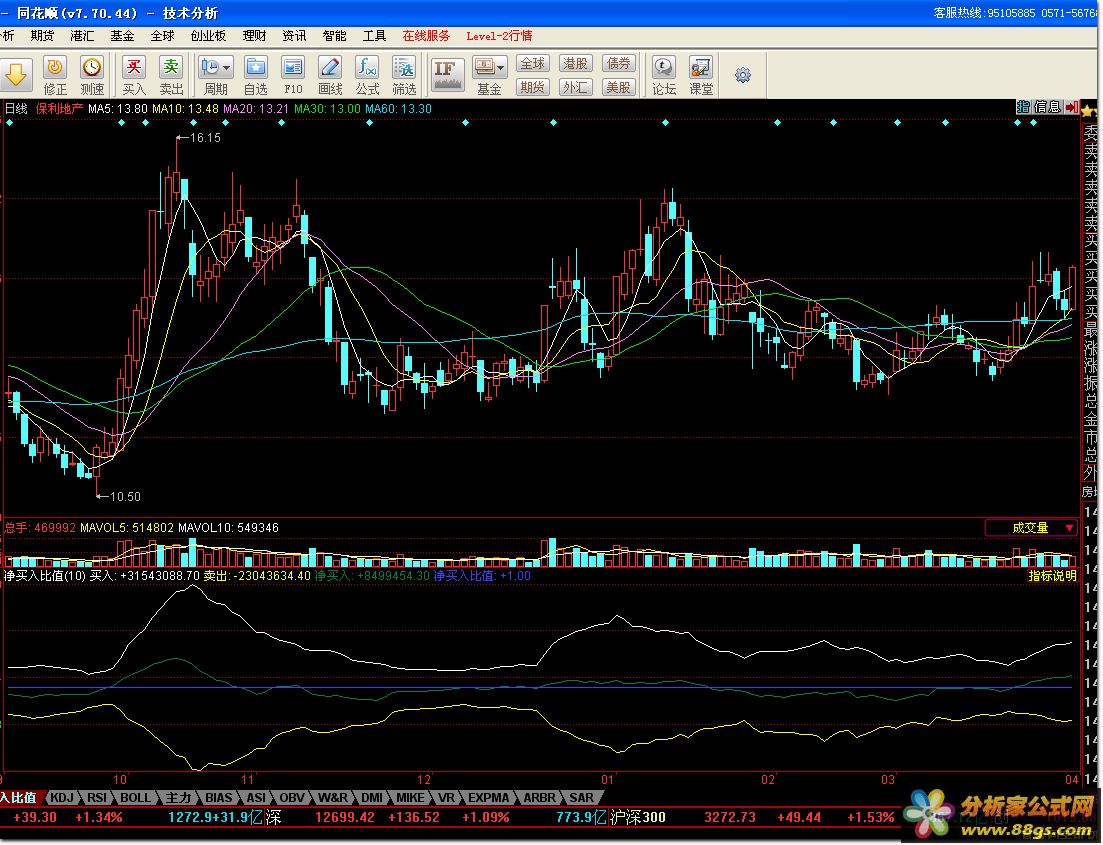Open the 自选 watchlist icon

(x=255, y=75)
